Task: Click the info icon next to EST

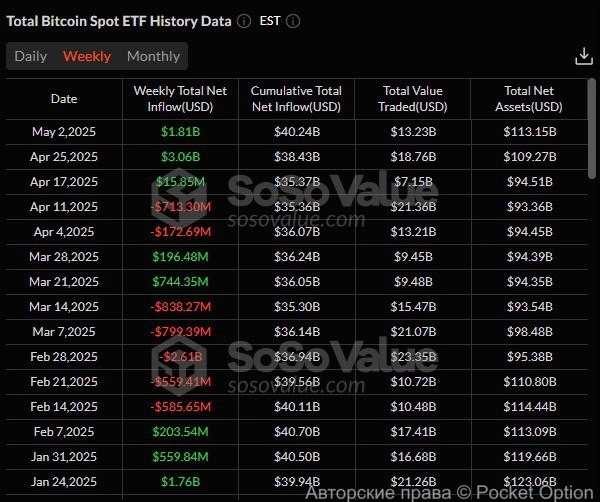Action: coord(293,21)
